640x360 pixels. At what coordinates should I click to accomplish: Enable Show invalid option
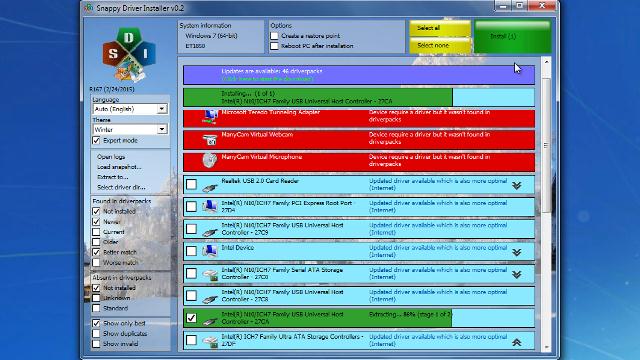(x=96, y=344)
